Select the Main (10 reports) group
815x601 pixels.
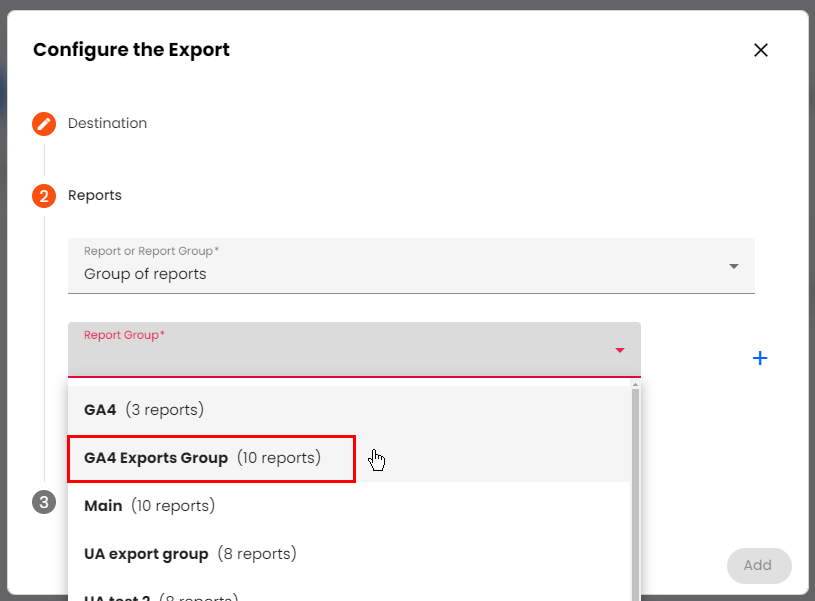click(x=149, y=506)
